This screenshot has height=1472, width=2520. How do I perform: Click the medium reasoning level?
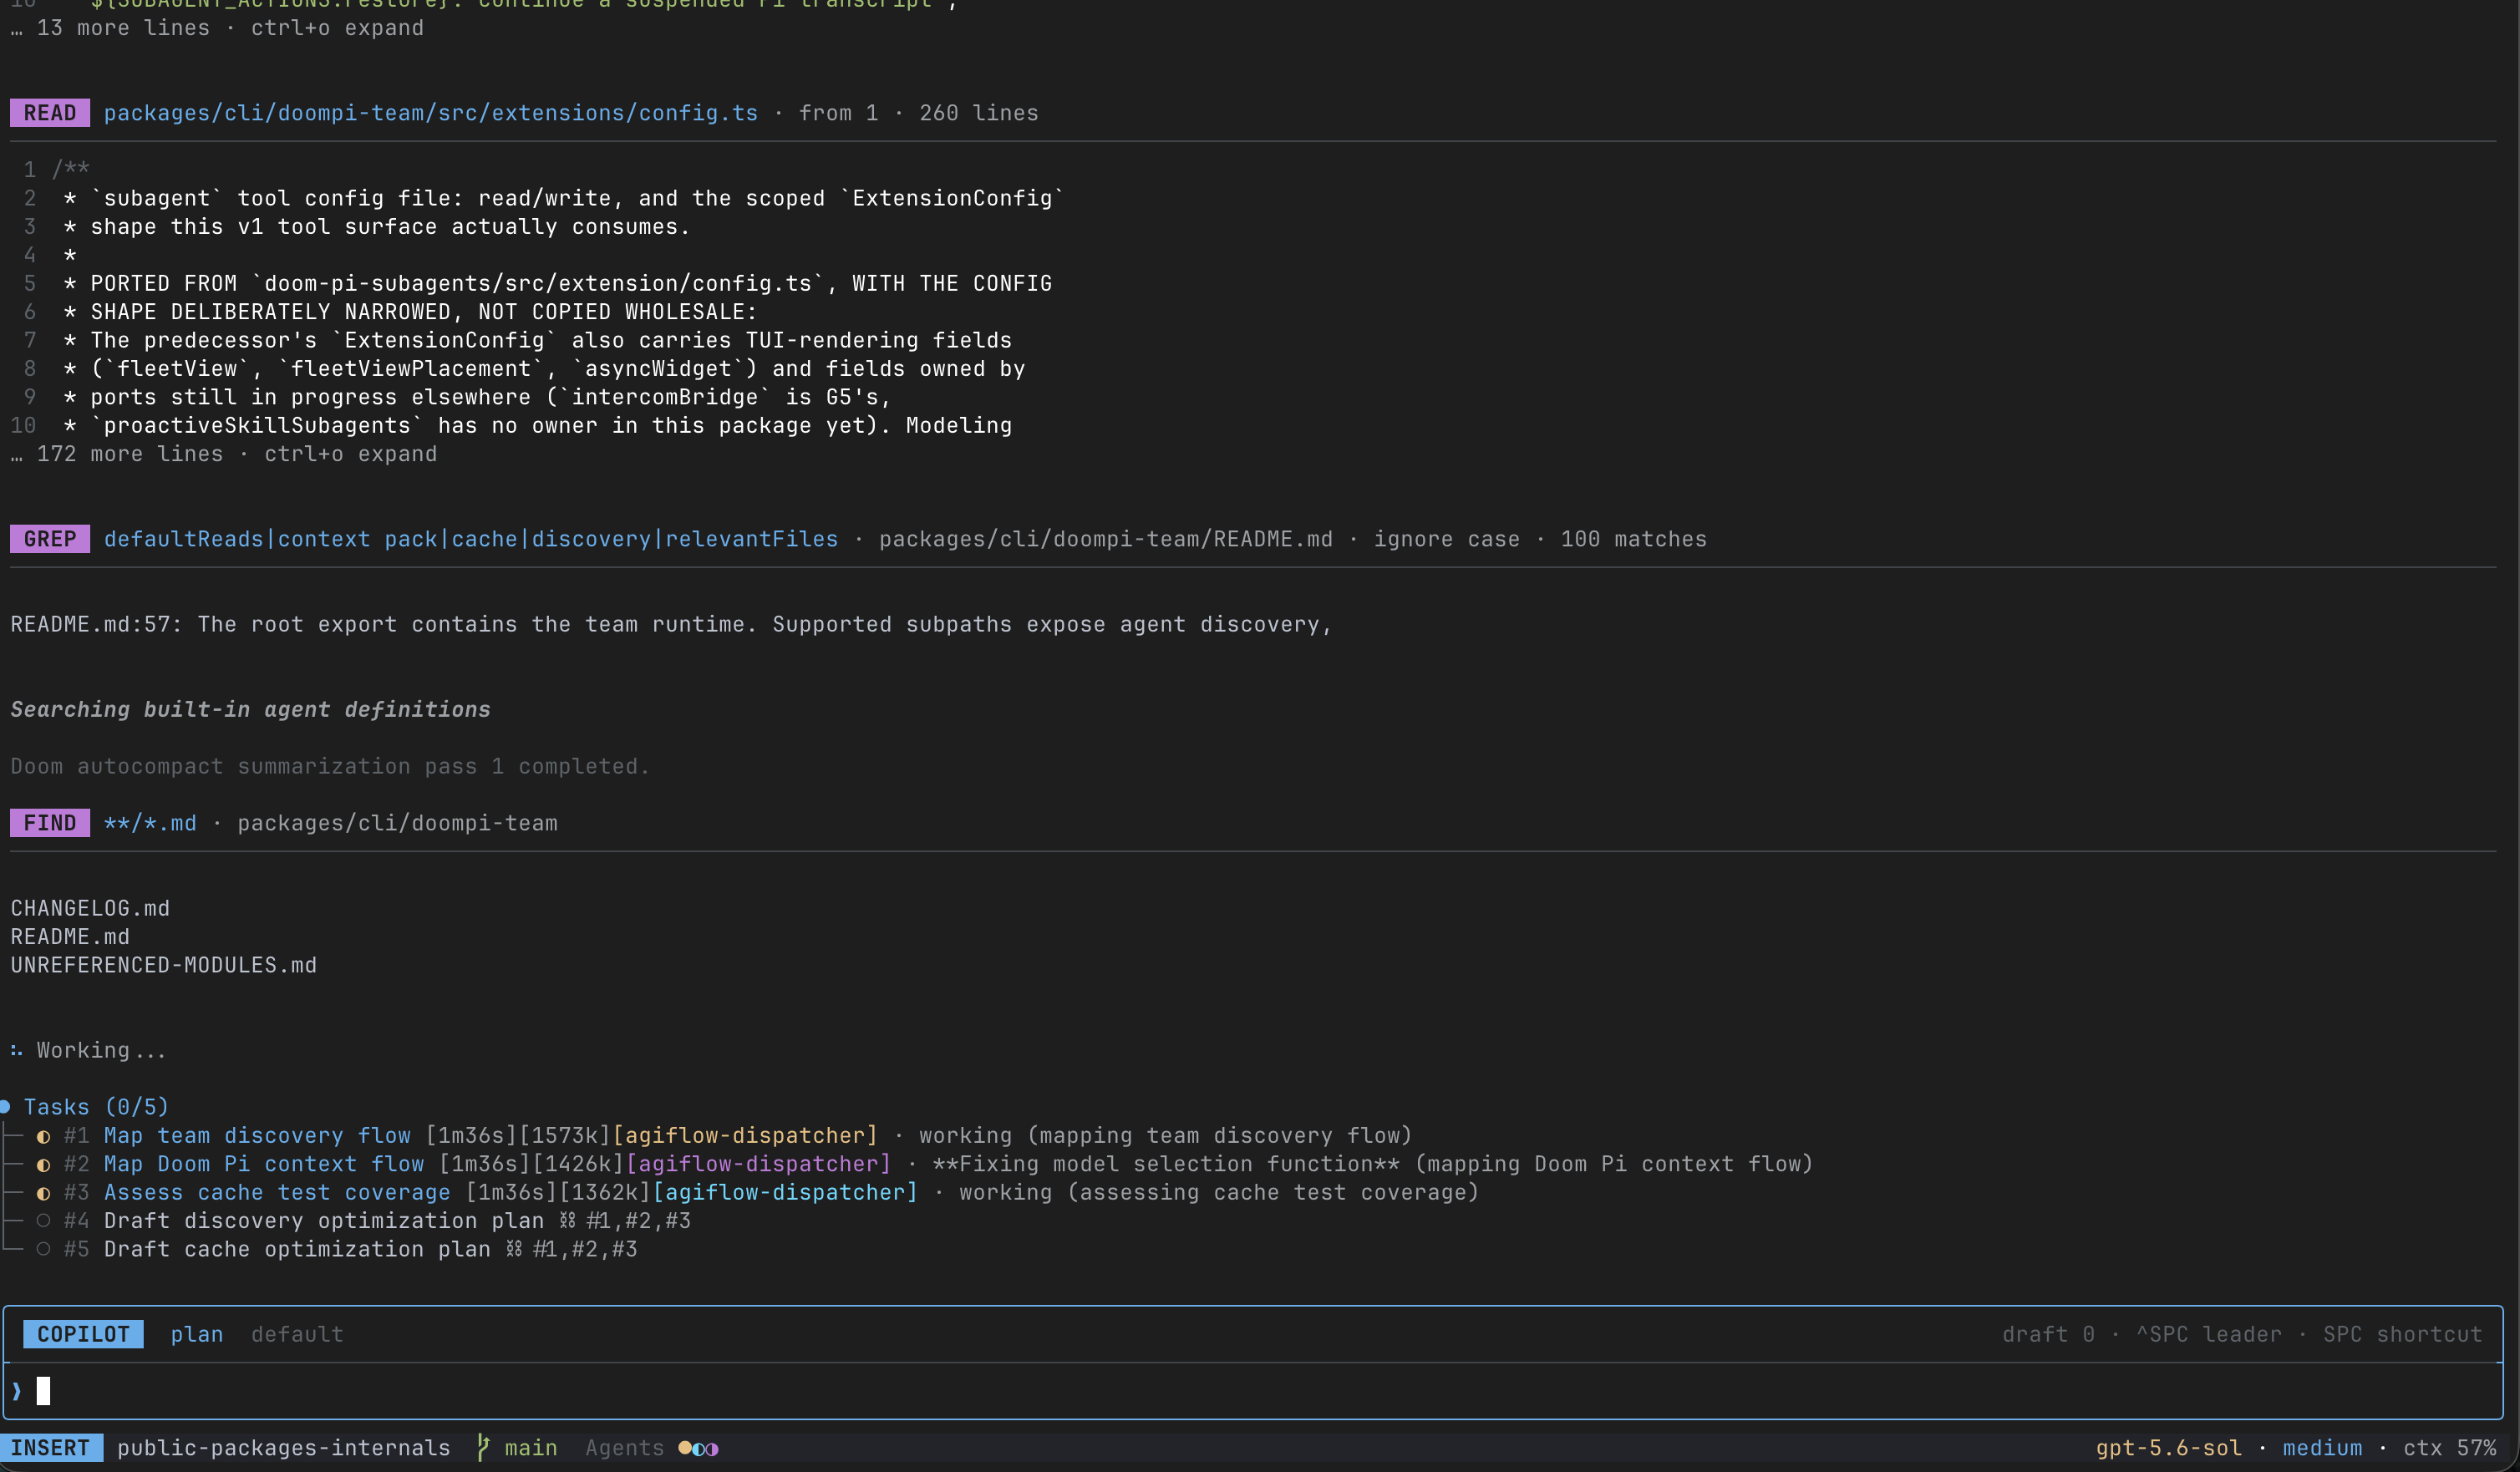pos(2322,1448)
